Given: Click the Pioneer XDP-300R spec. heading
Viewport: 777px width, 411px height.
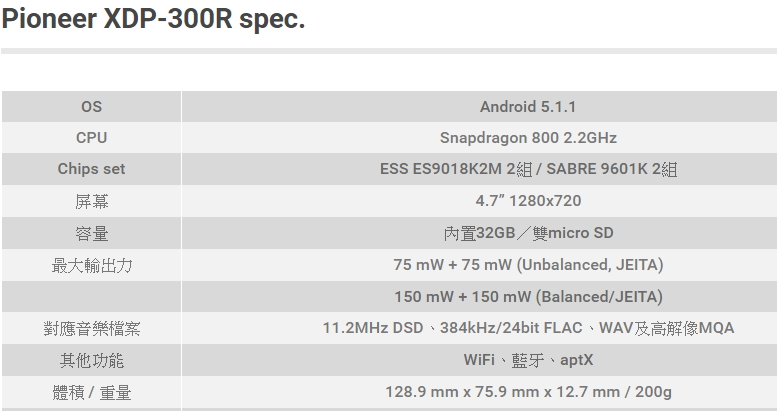Looking at the screenshot, I should 154,19.
